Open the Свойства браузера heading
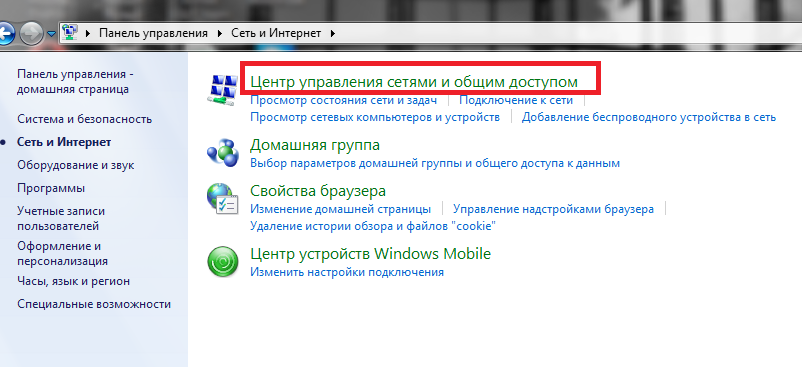The width and height of the screenshot is (802, 367). (x=318, y=191)
